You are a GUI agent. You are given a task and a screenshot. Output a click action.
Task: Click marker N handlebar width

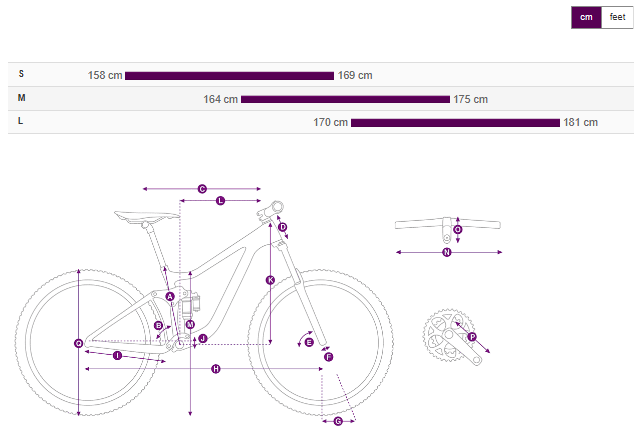coord(447,253)
